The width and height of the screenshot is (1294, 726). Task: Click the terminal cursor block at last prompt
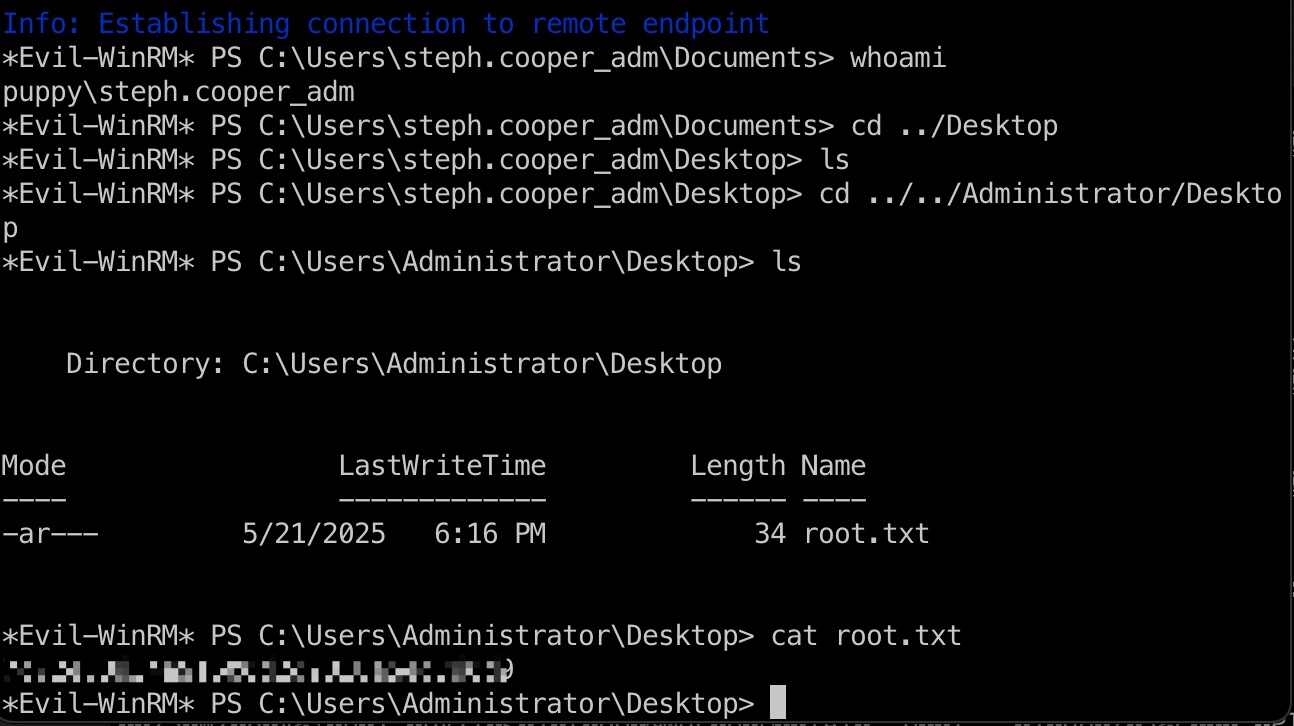pyautogui.click(x=779, y=703)
